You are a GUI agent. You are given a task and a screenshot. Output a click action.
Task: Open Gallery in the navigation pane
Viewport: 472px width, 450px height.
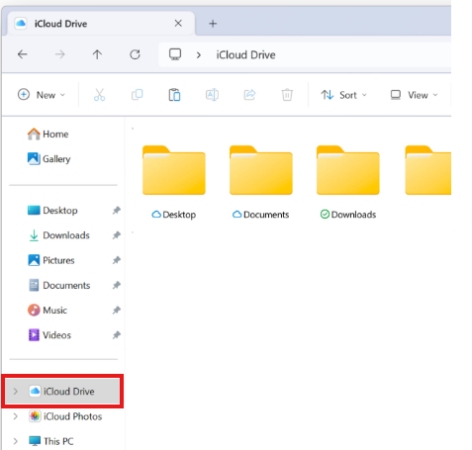pyautogui.click(x=49, y=159)
